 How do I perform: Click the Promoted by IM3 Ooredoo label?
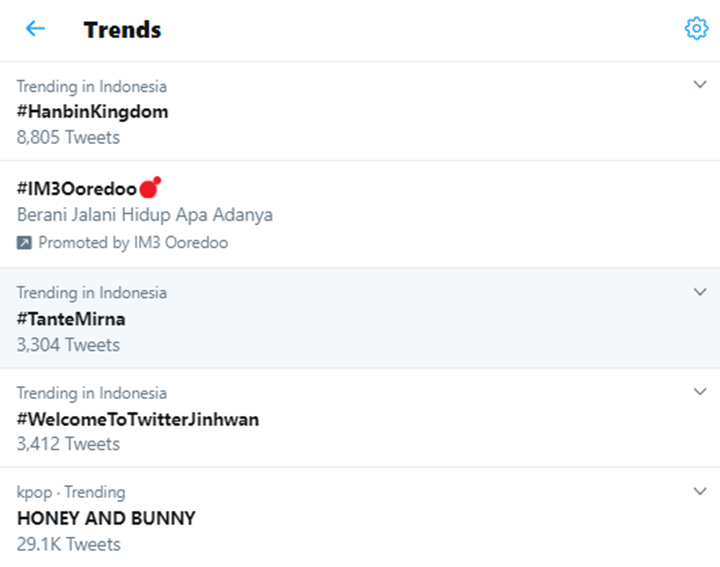click(x=133, y=242)
